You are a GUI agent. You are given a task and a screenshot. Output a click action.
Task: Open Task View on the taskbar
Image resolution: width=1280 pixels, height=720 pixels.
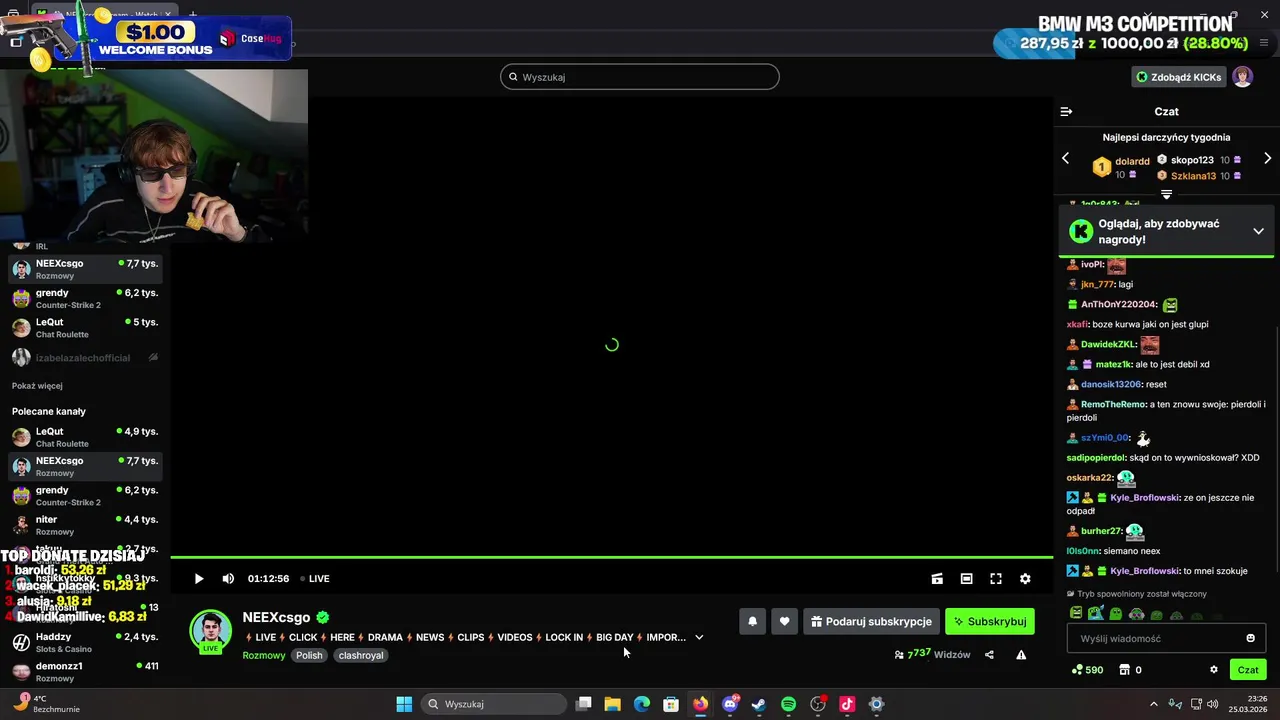click(x=584, y=704)
